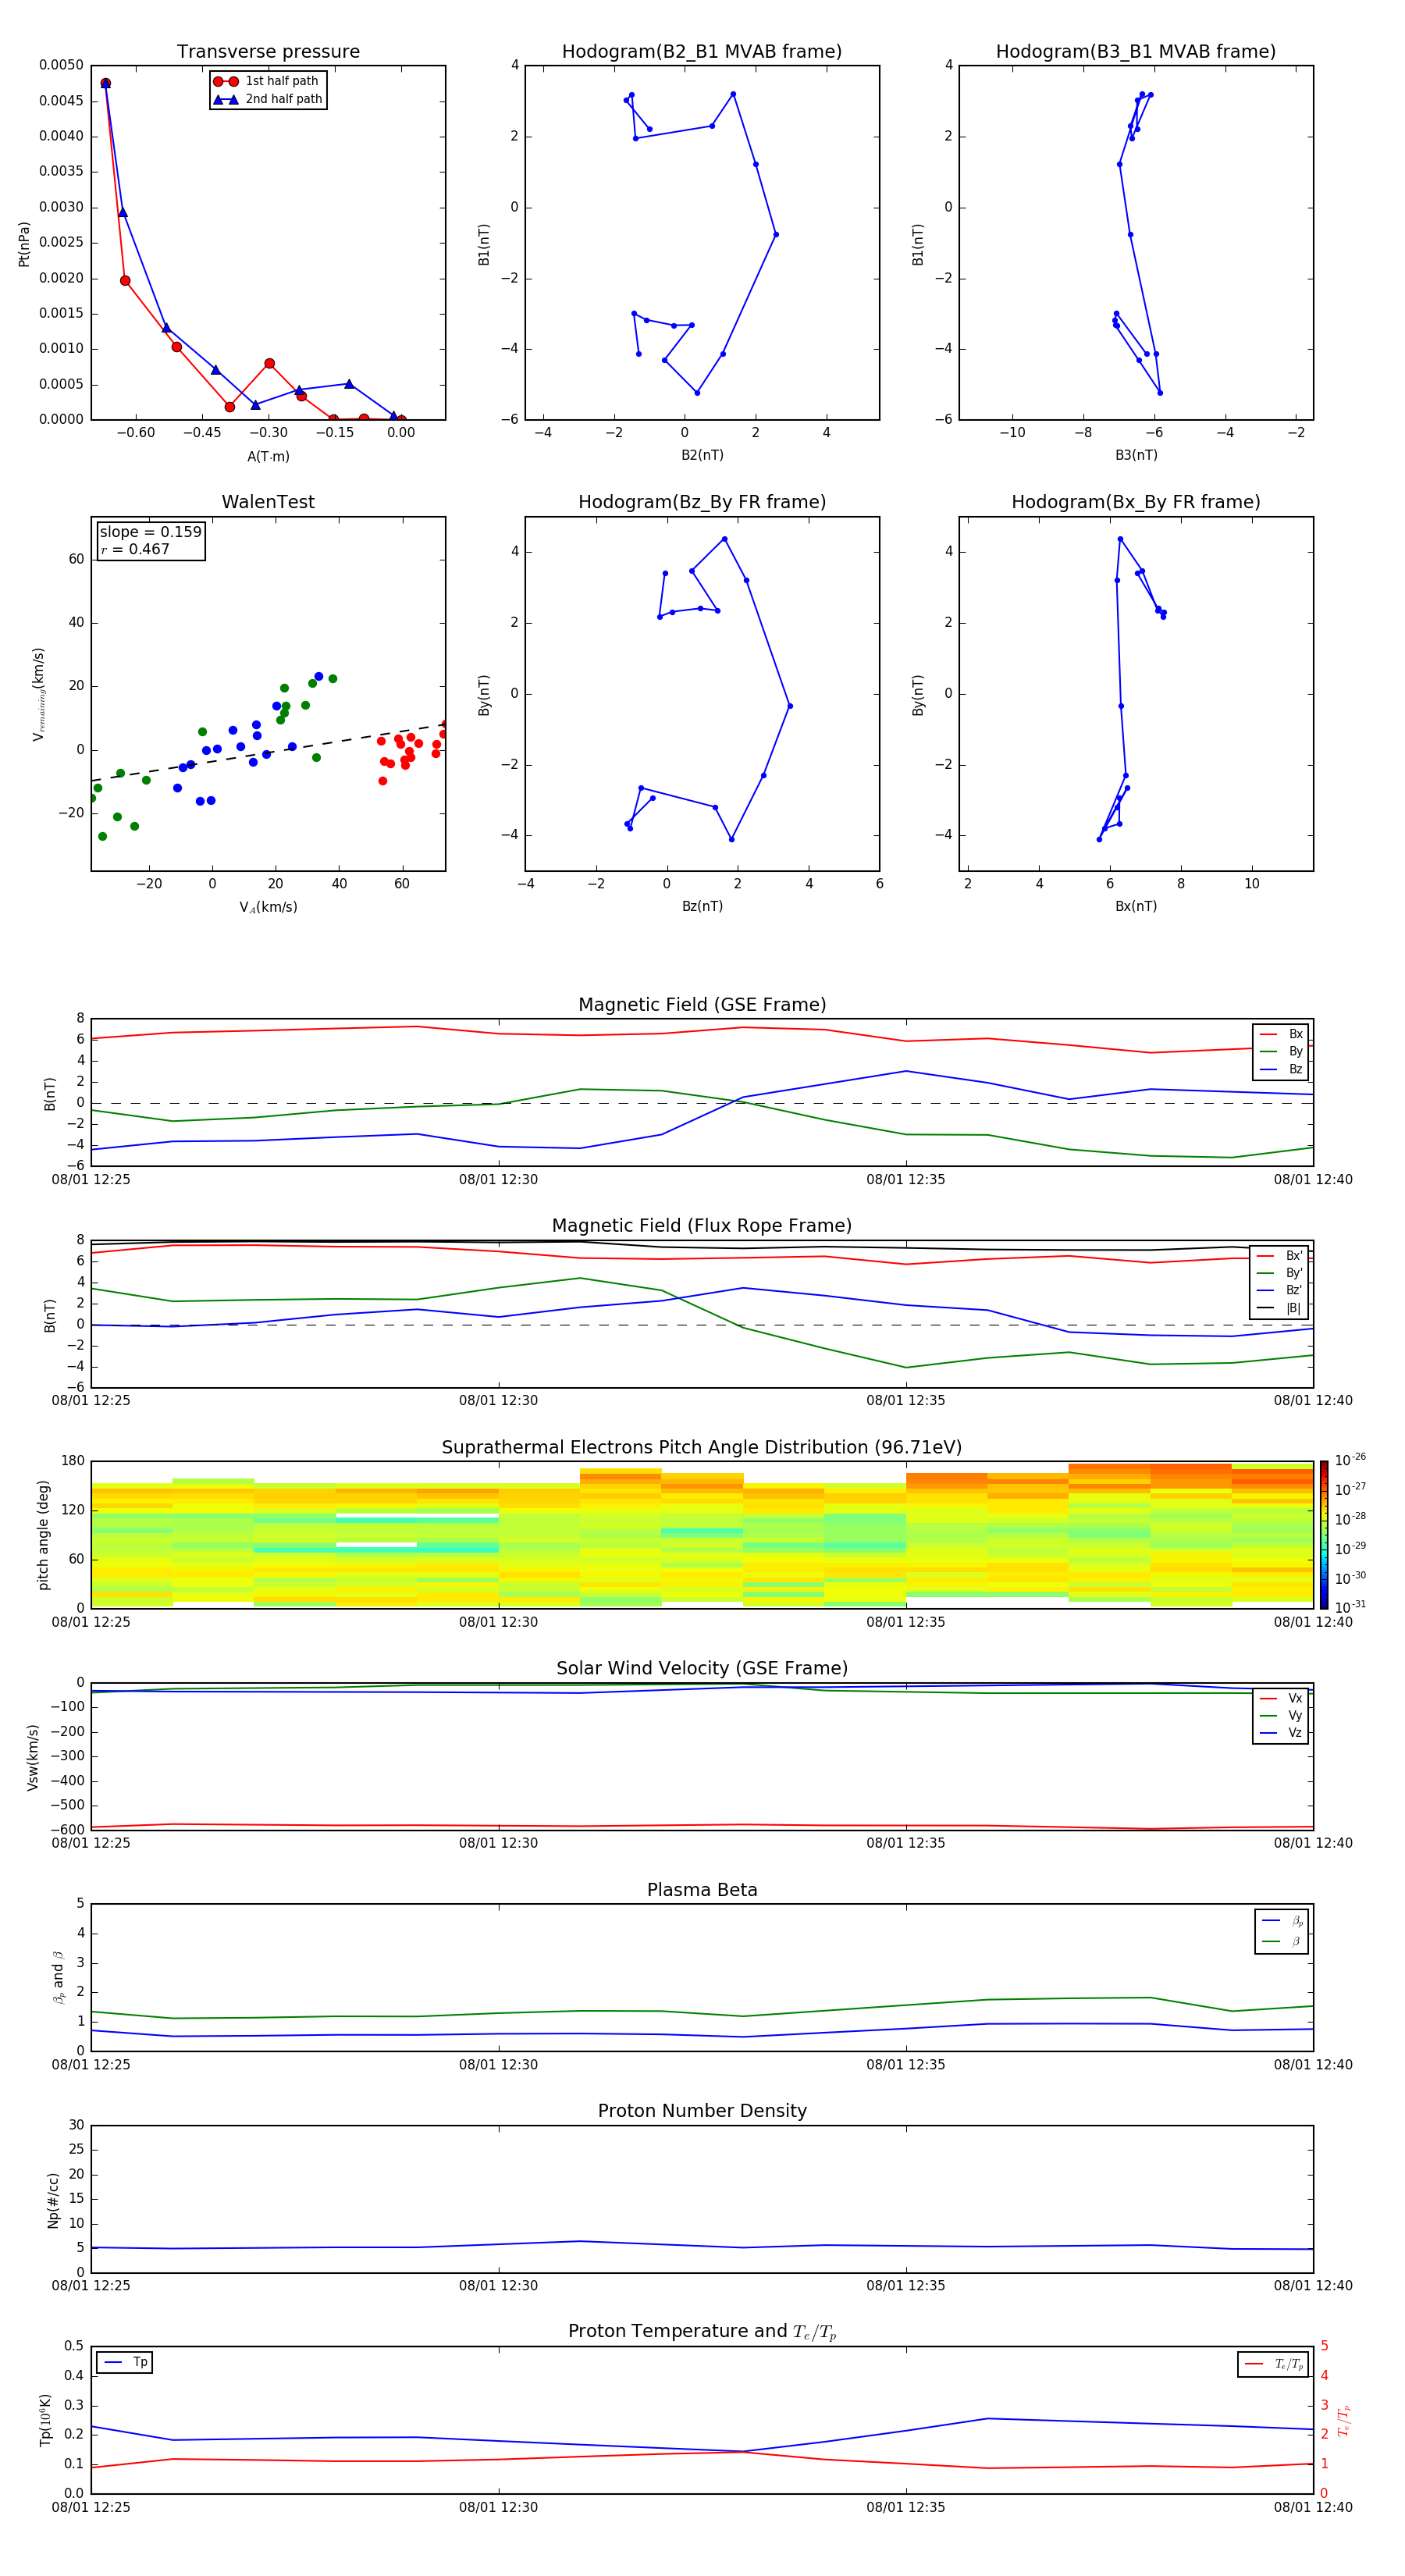Click the first red circle data point at top
1405x2576 pixels.
105,83
